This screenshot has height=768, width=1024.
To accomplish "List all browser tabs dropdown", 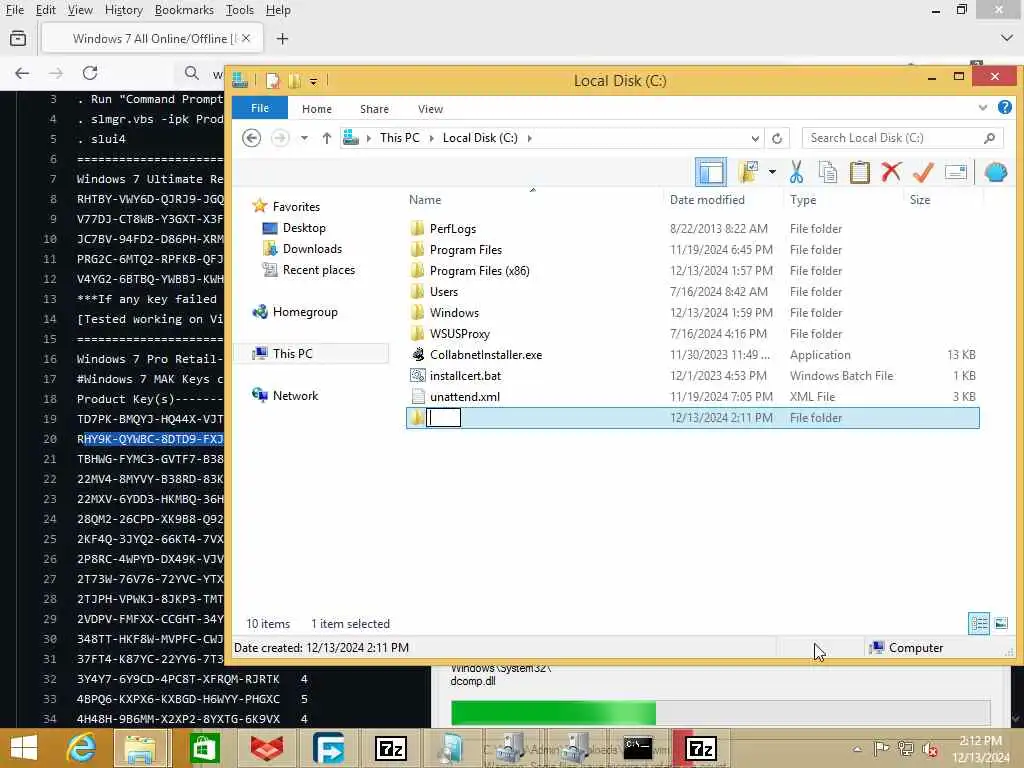I will click(1007, 39).
